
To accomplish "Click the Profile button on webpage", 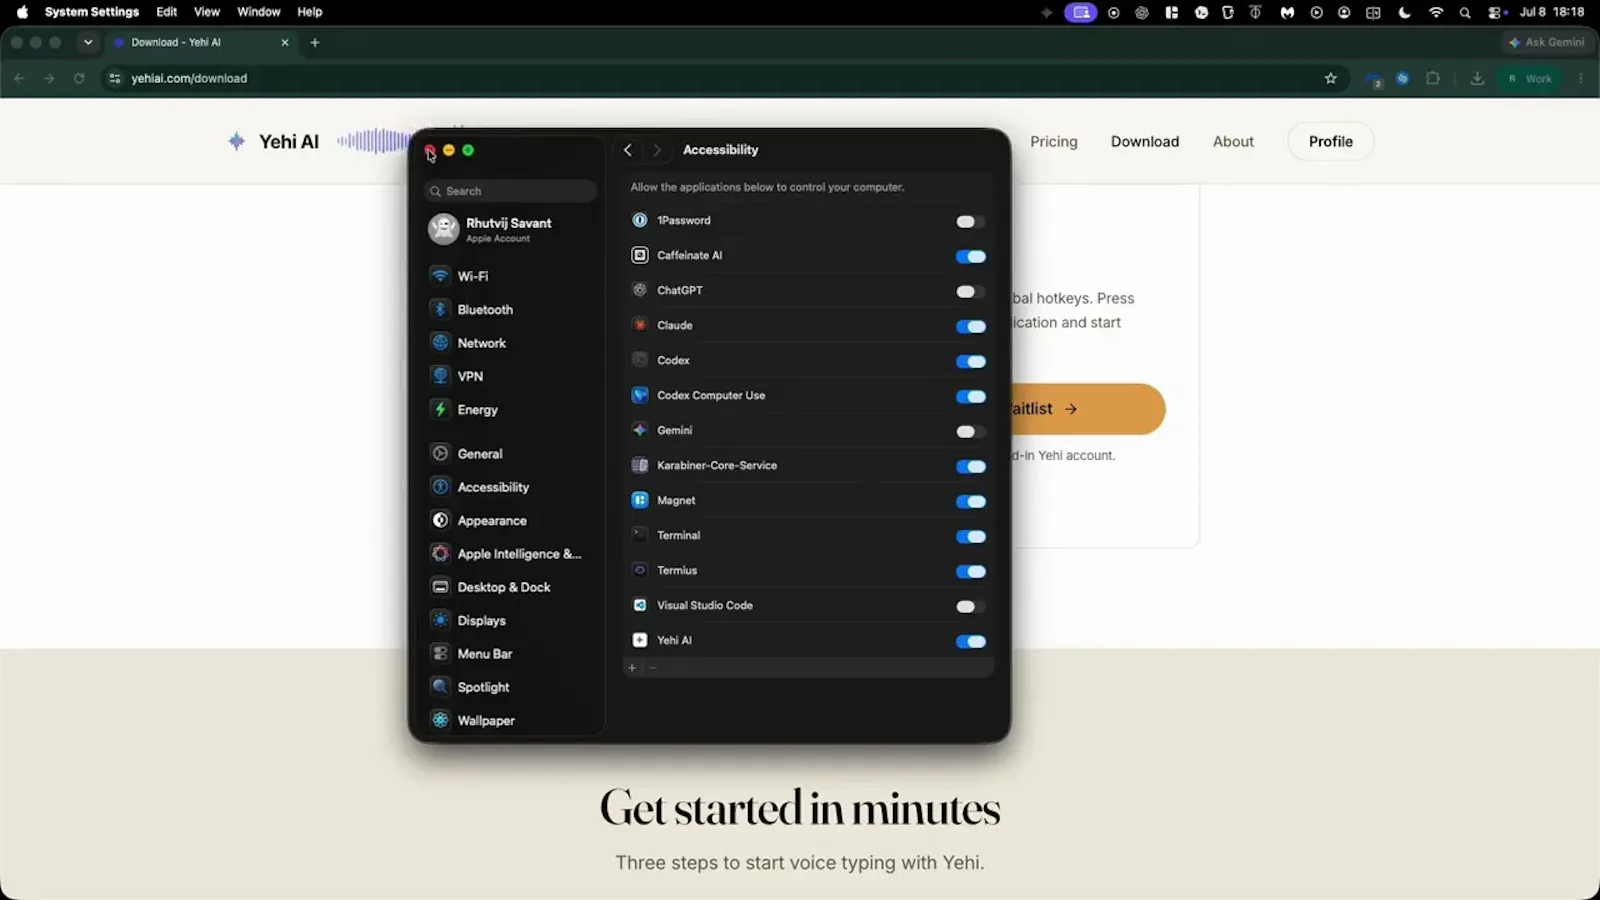I will (x=1331, y=142).
